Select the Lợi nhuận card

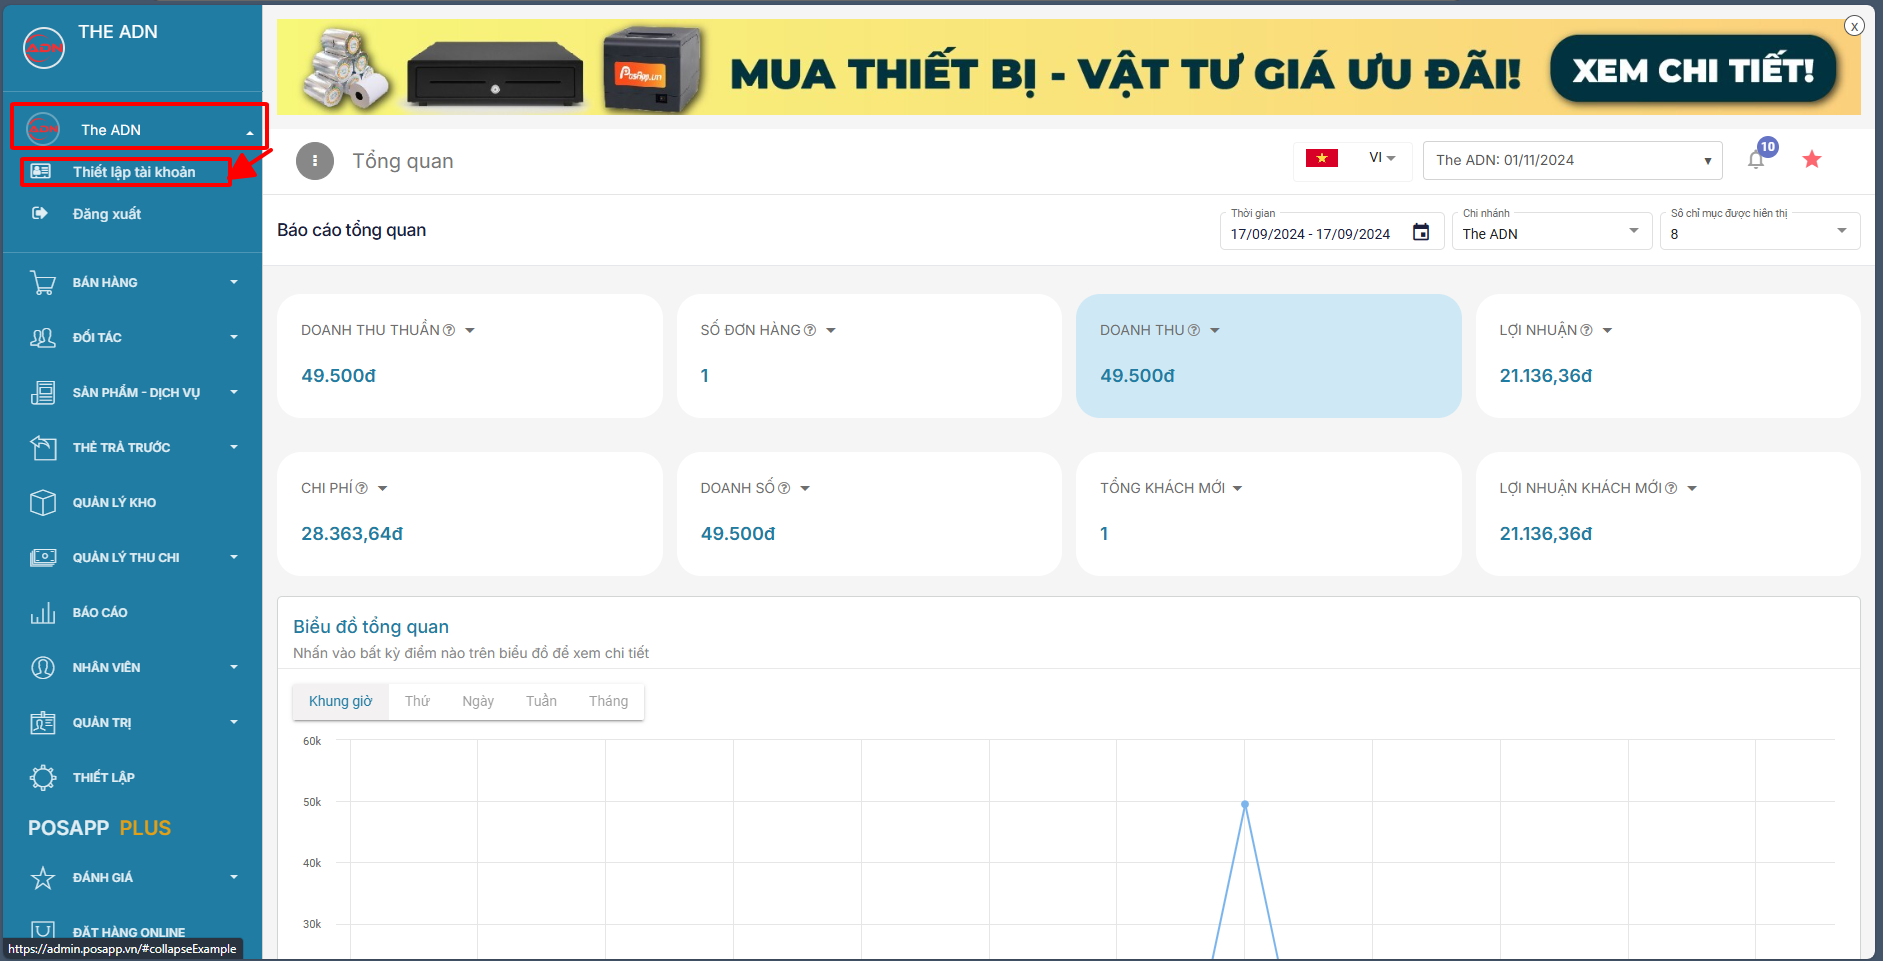(x=1668, y=356)
